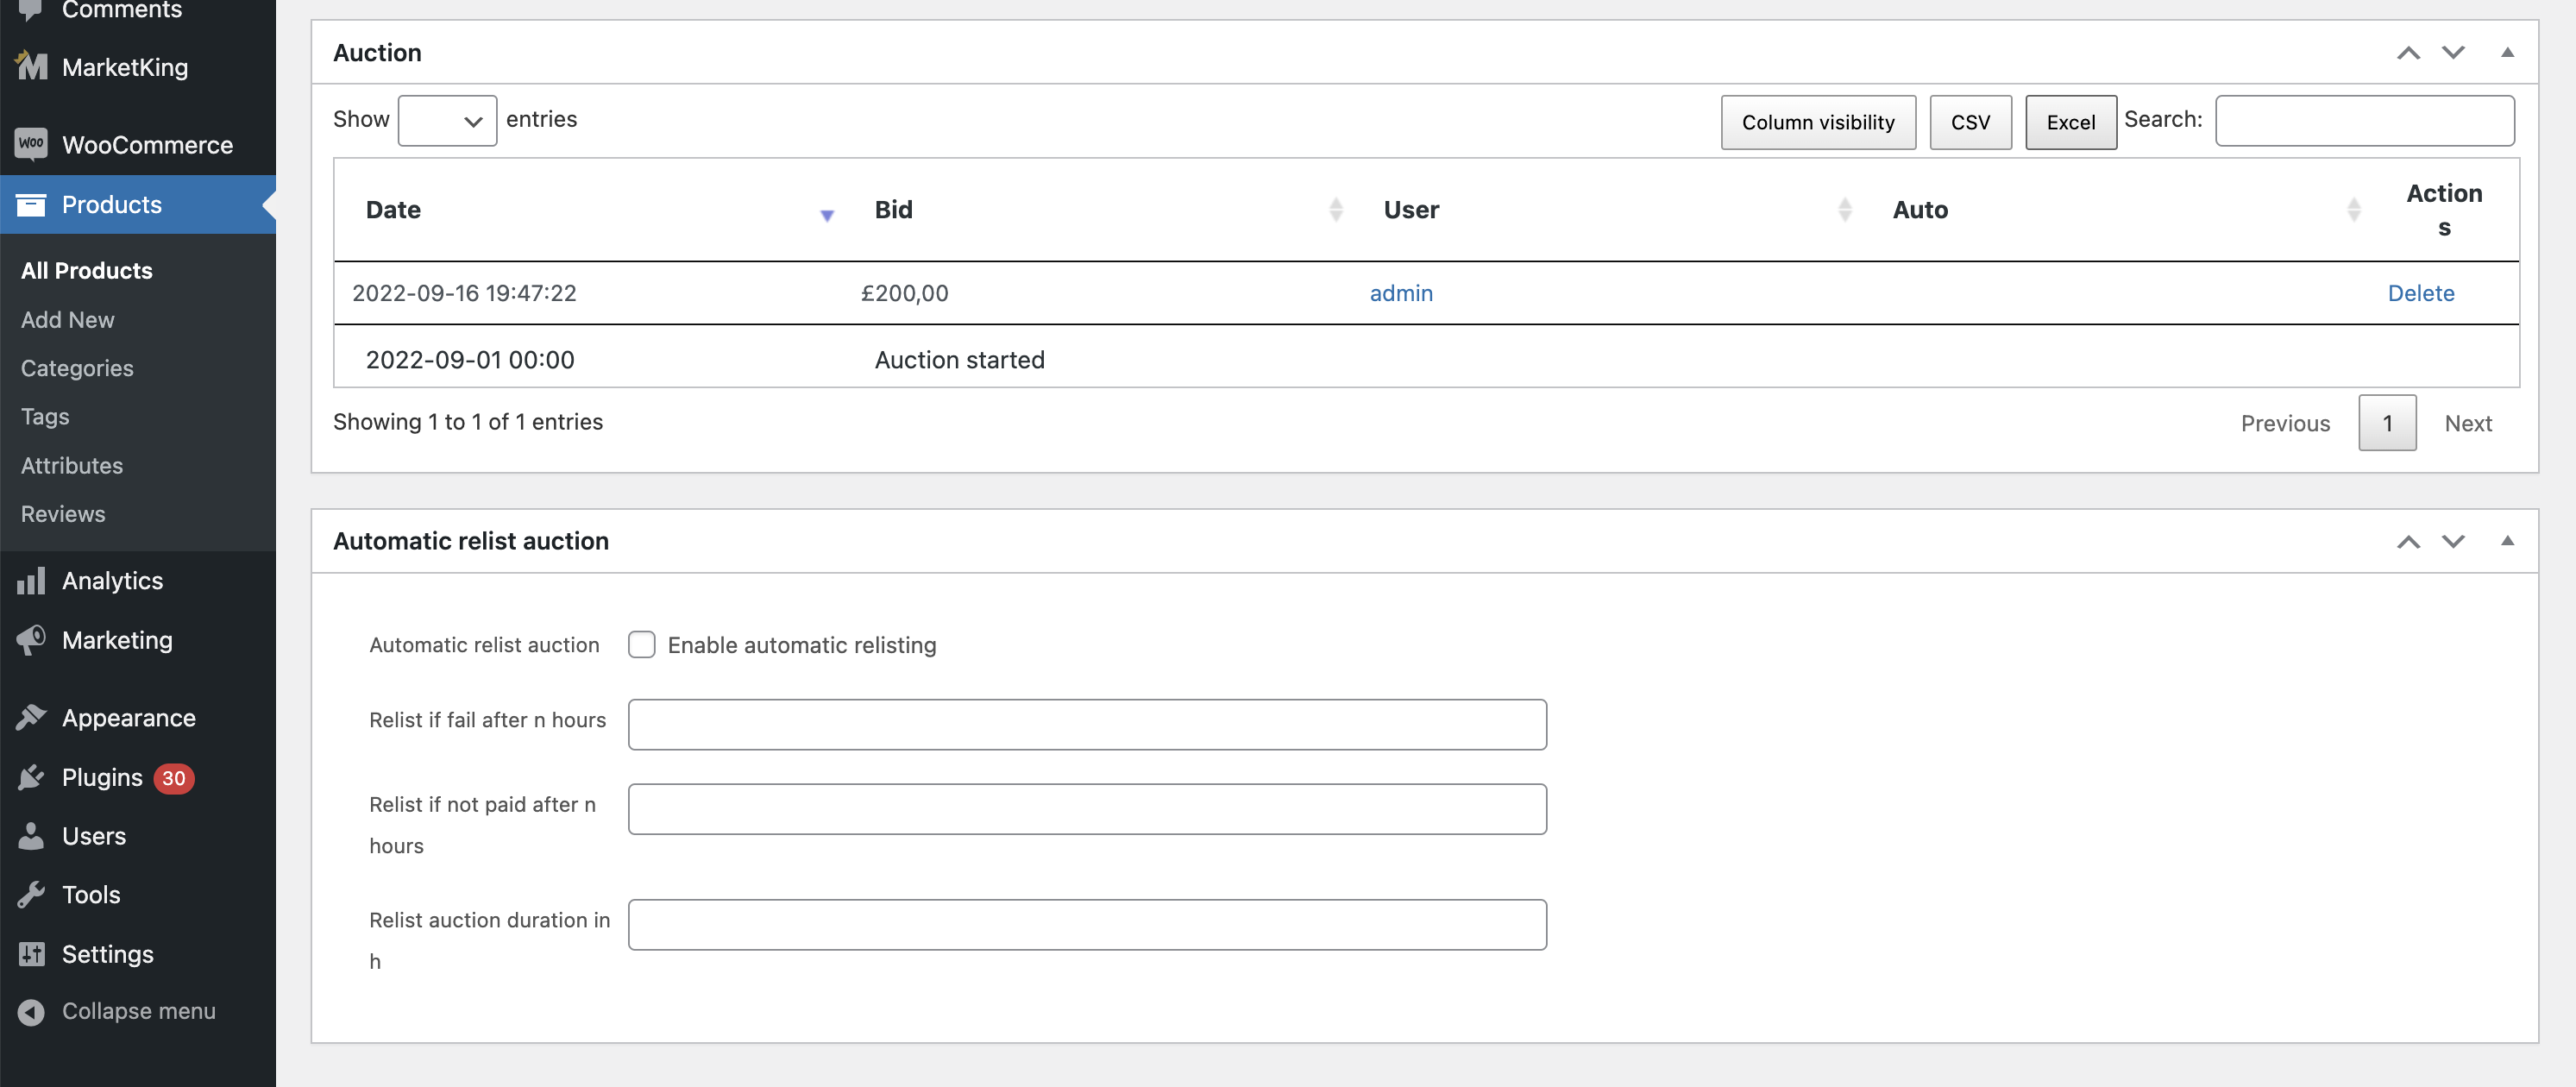Click the WooCommerce icon in sidebar
The image size is (2576, 1087).
[x=31, y=144]
